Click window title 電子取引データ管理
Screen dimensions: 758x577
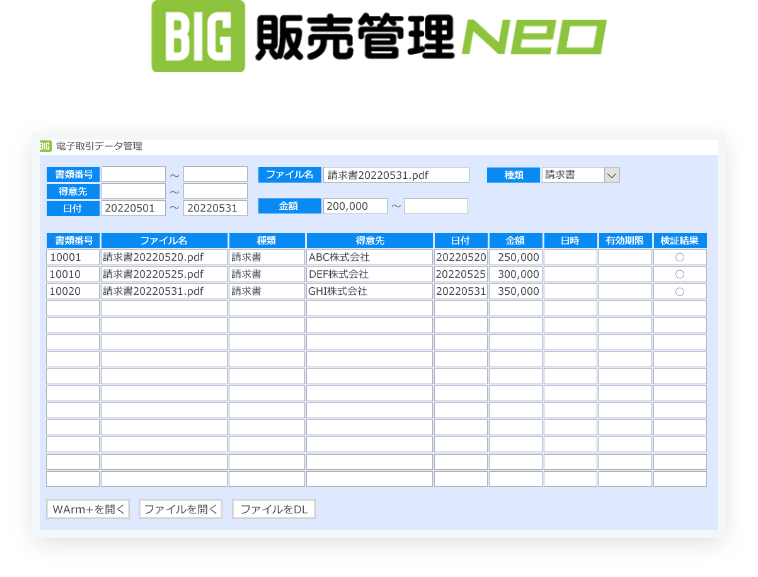99,146
